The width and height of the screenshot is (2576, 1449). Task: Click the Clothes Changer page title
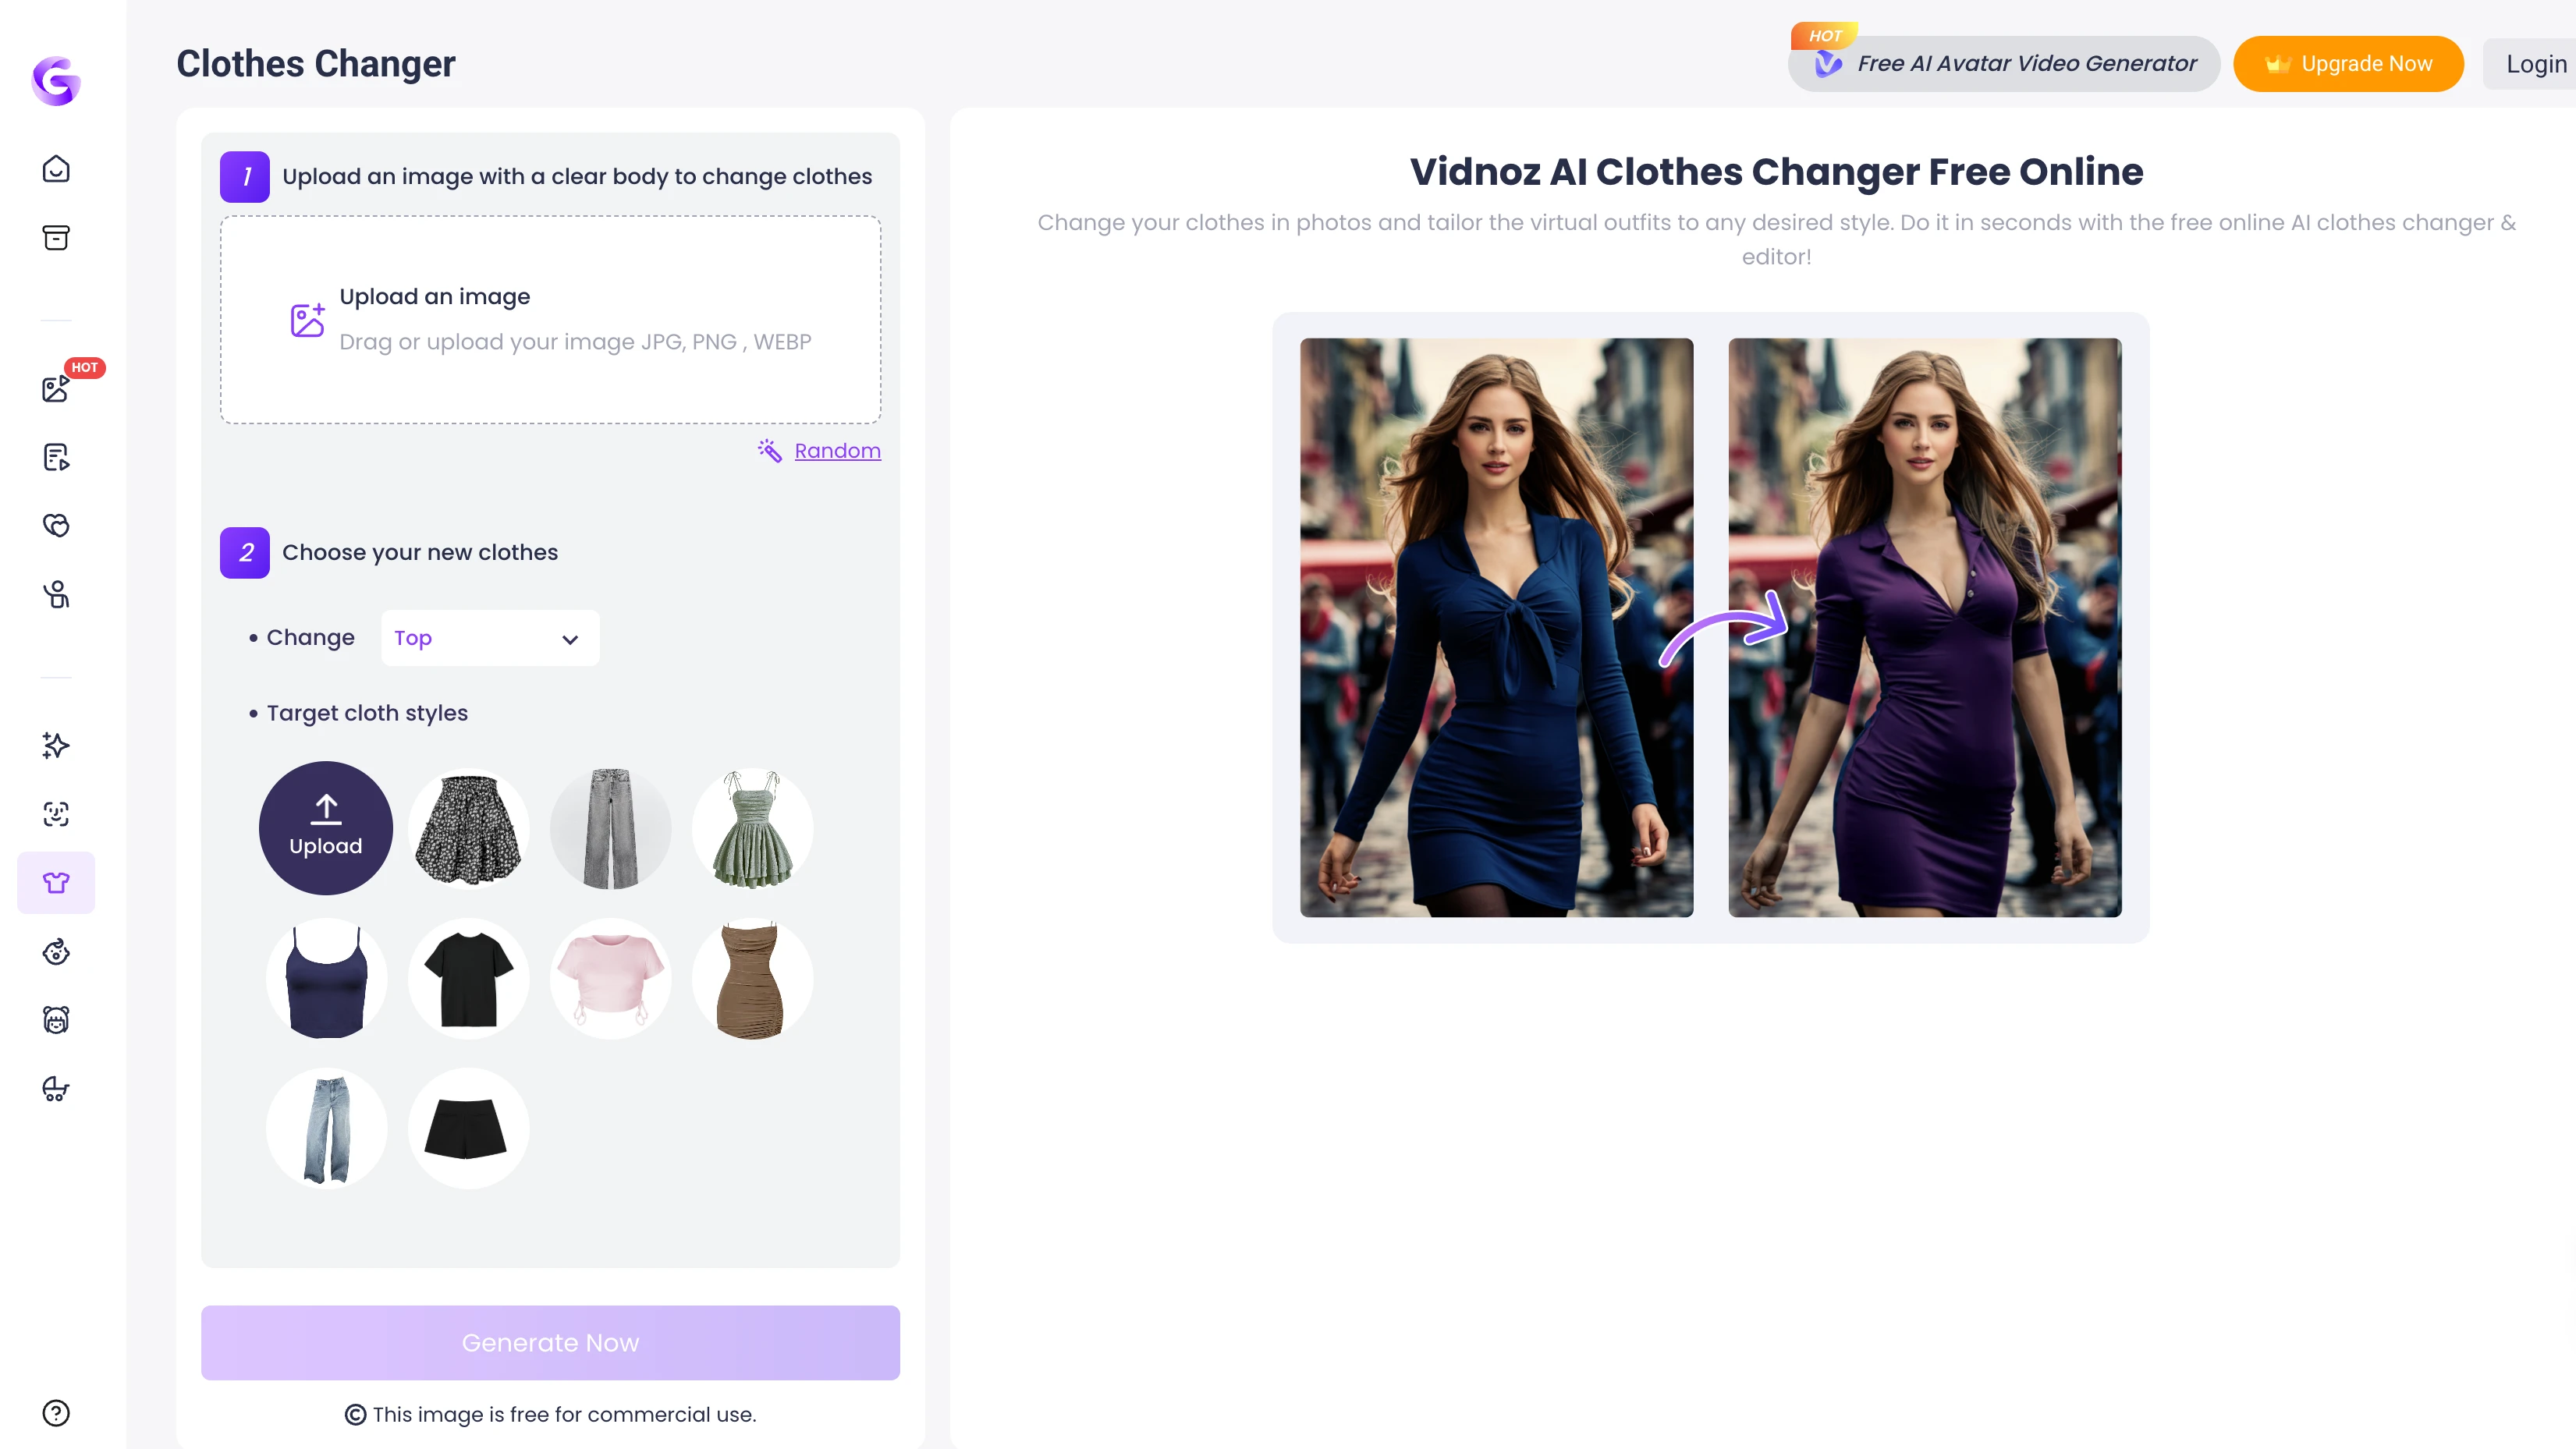tap(316, 64)
